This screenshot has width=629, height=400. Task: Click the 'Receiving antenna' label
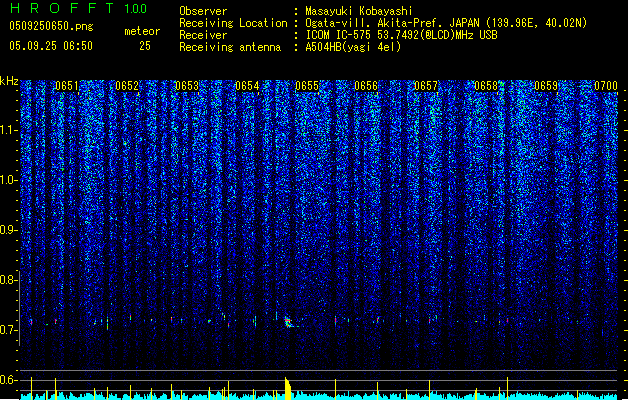point(230,47)
